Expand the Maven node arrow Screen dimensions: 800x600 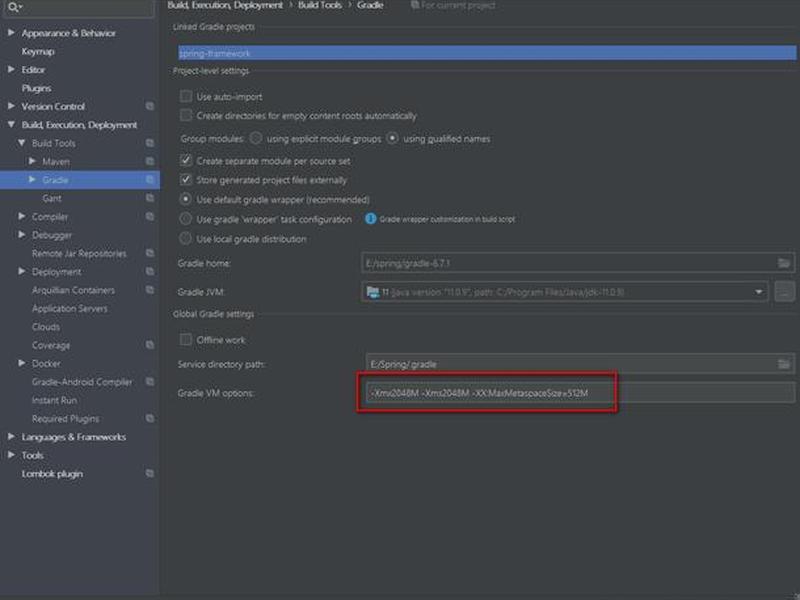pyautogui.click(x=32, y=161)
